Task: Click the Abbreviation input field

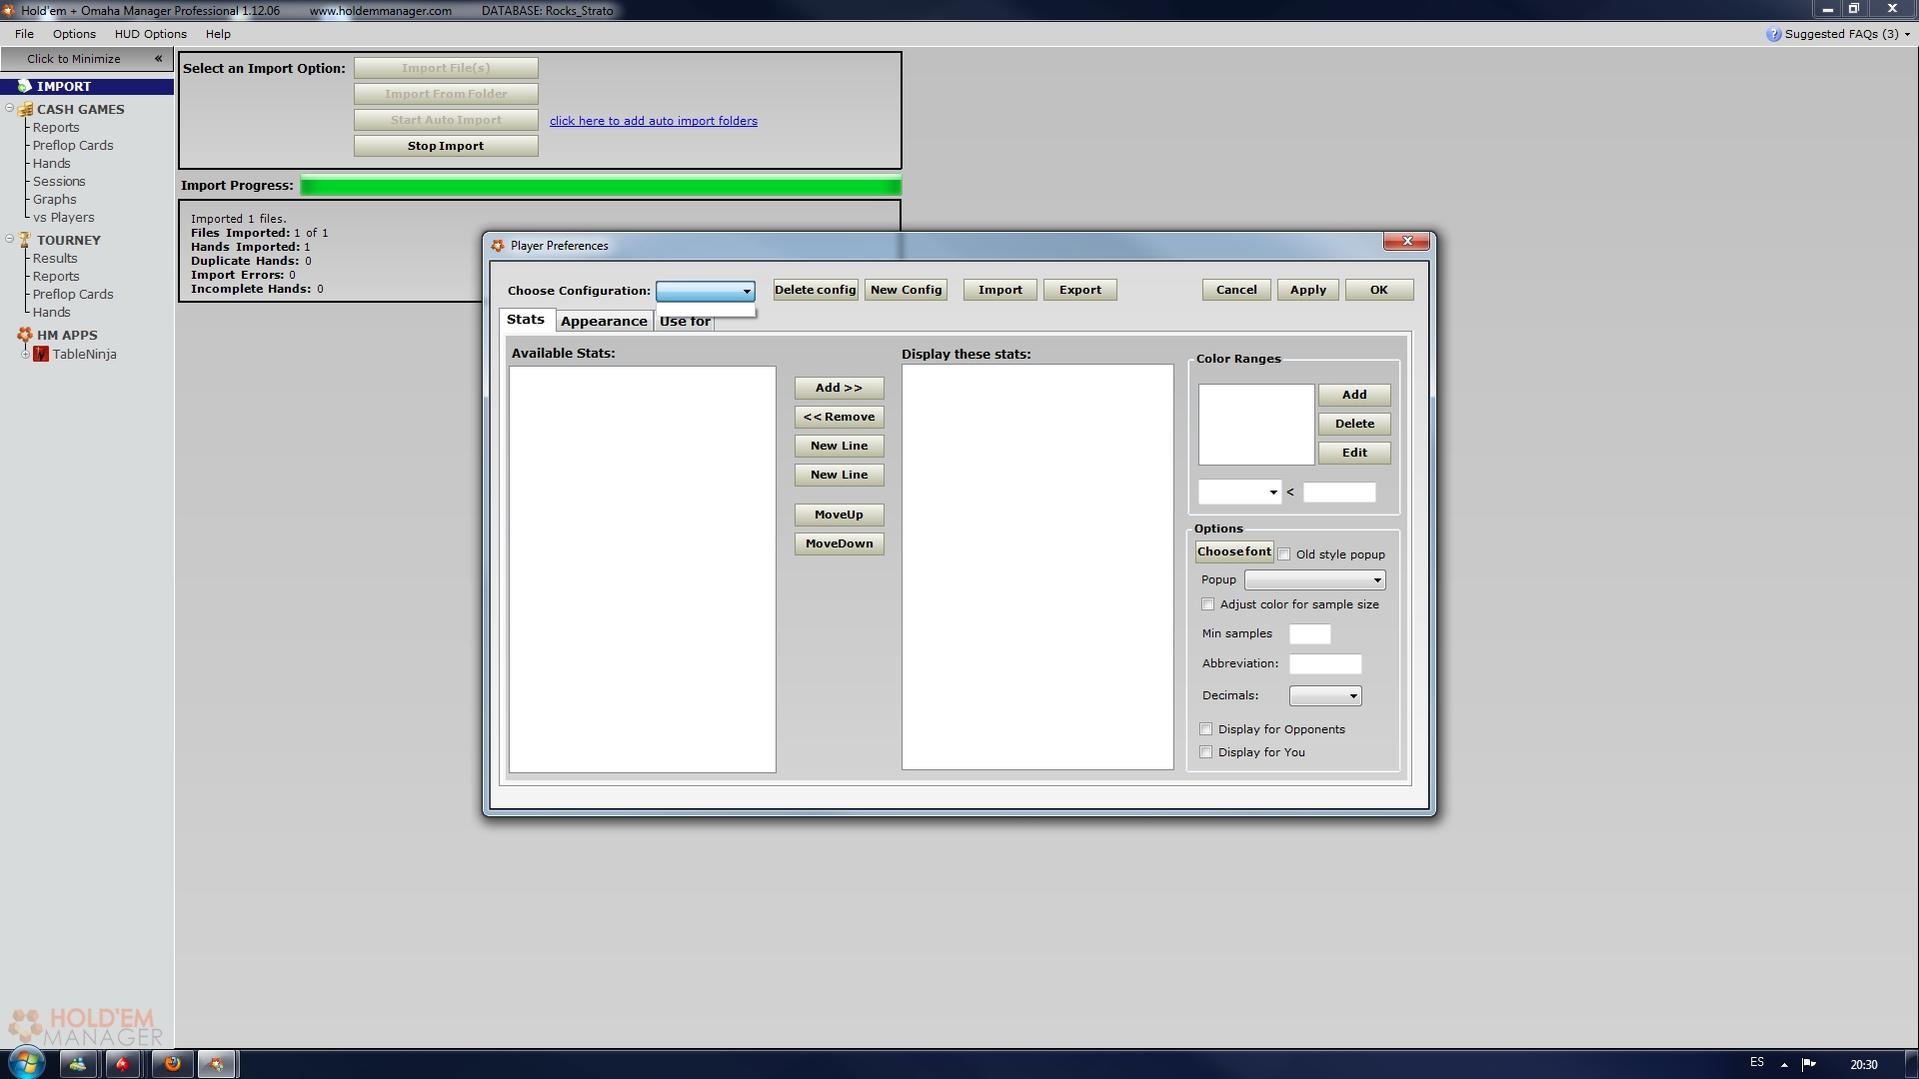Action: pos(1325,664)
